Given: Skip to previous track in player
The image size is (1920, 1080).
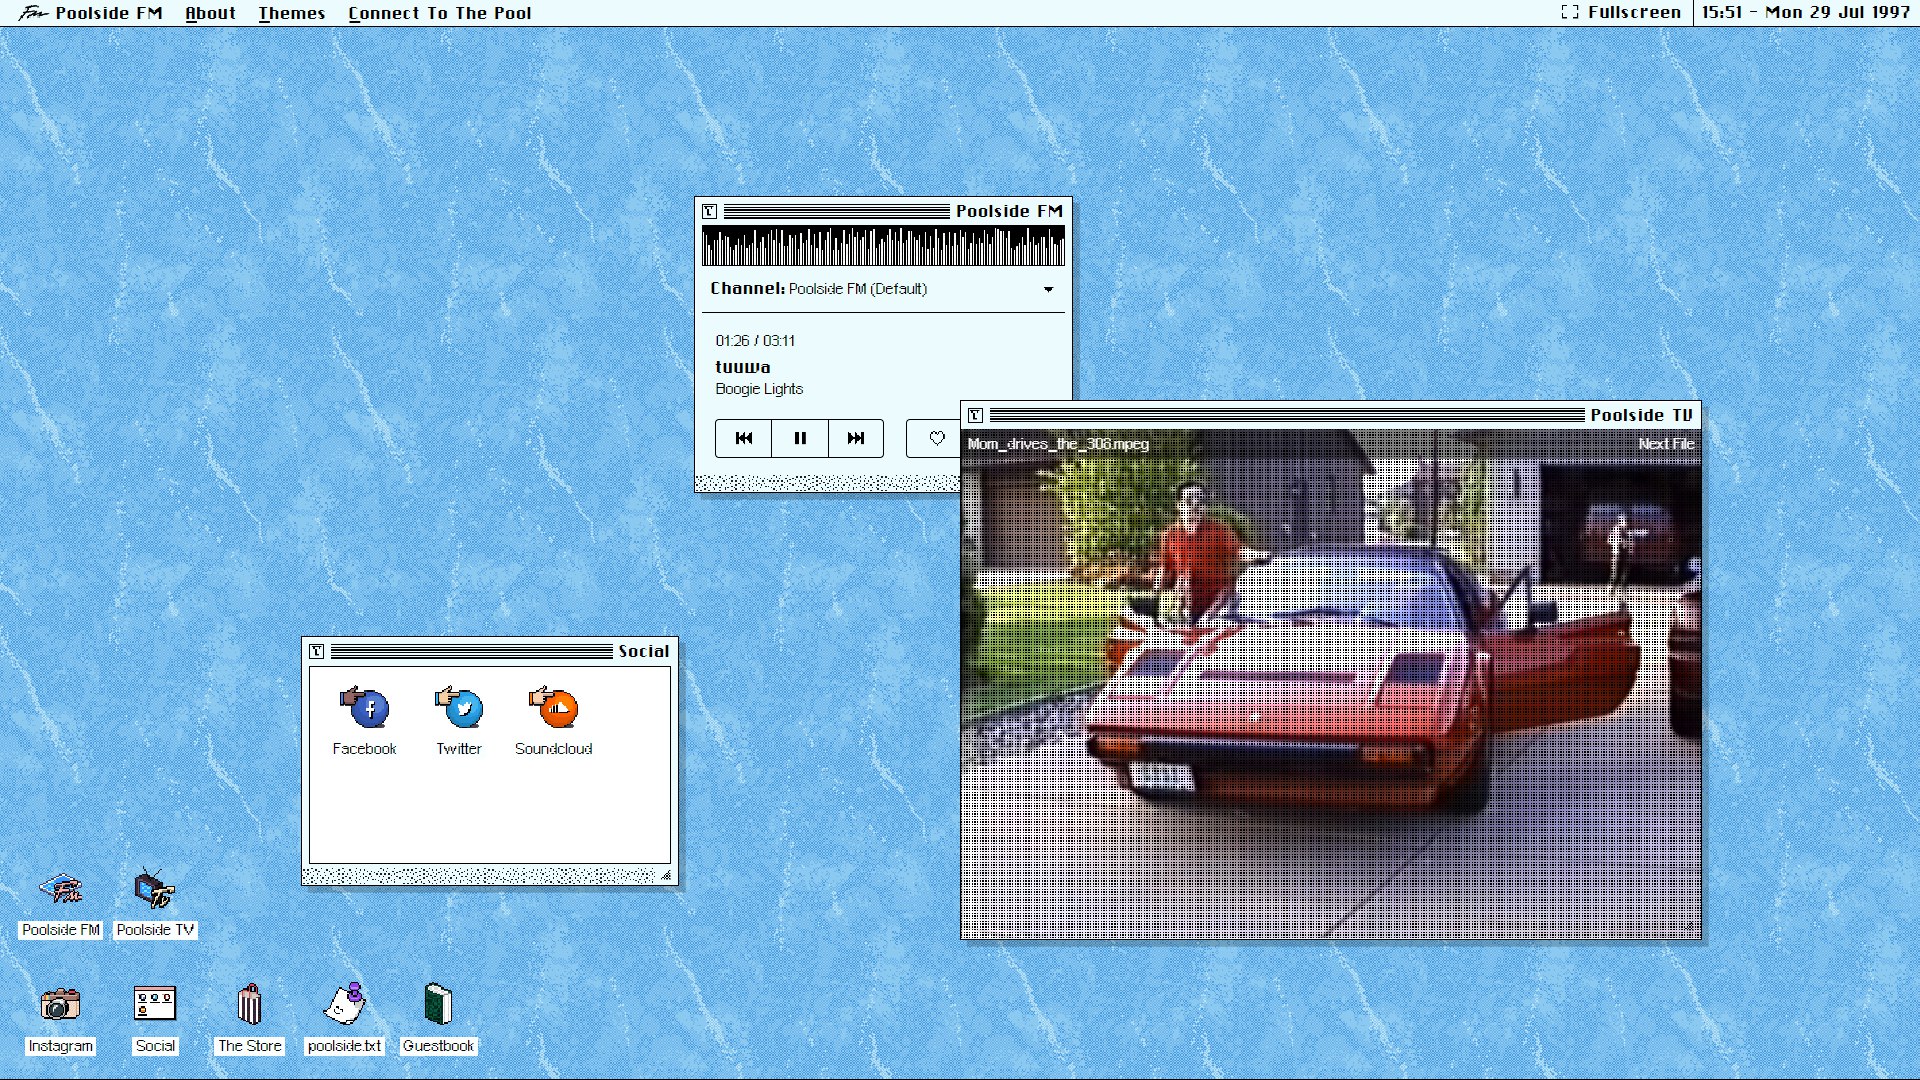Looking at the screenshot, I should (x=743, y=438).
